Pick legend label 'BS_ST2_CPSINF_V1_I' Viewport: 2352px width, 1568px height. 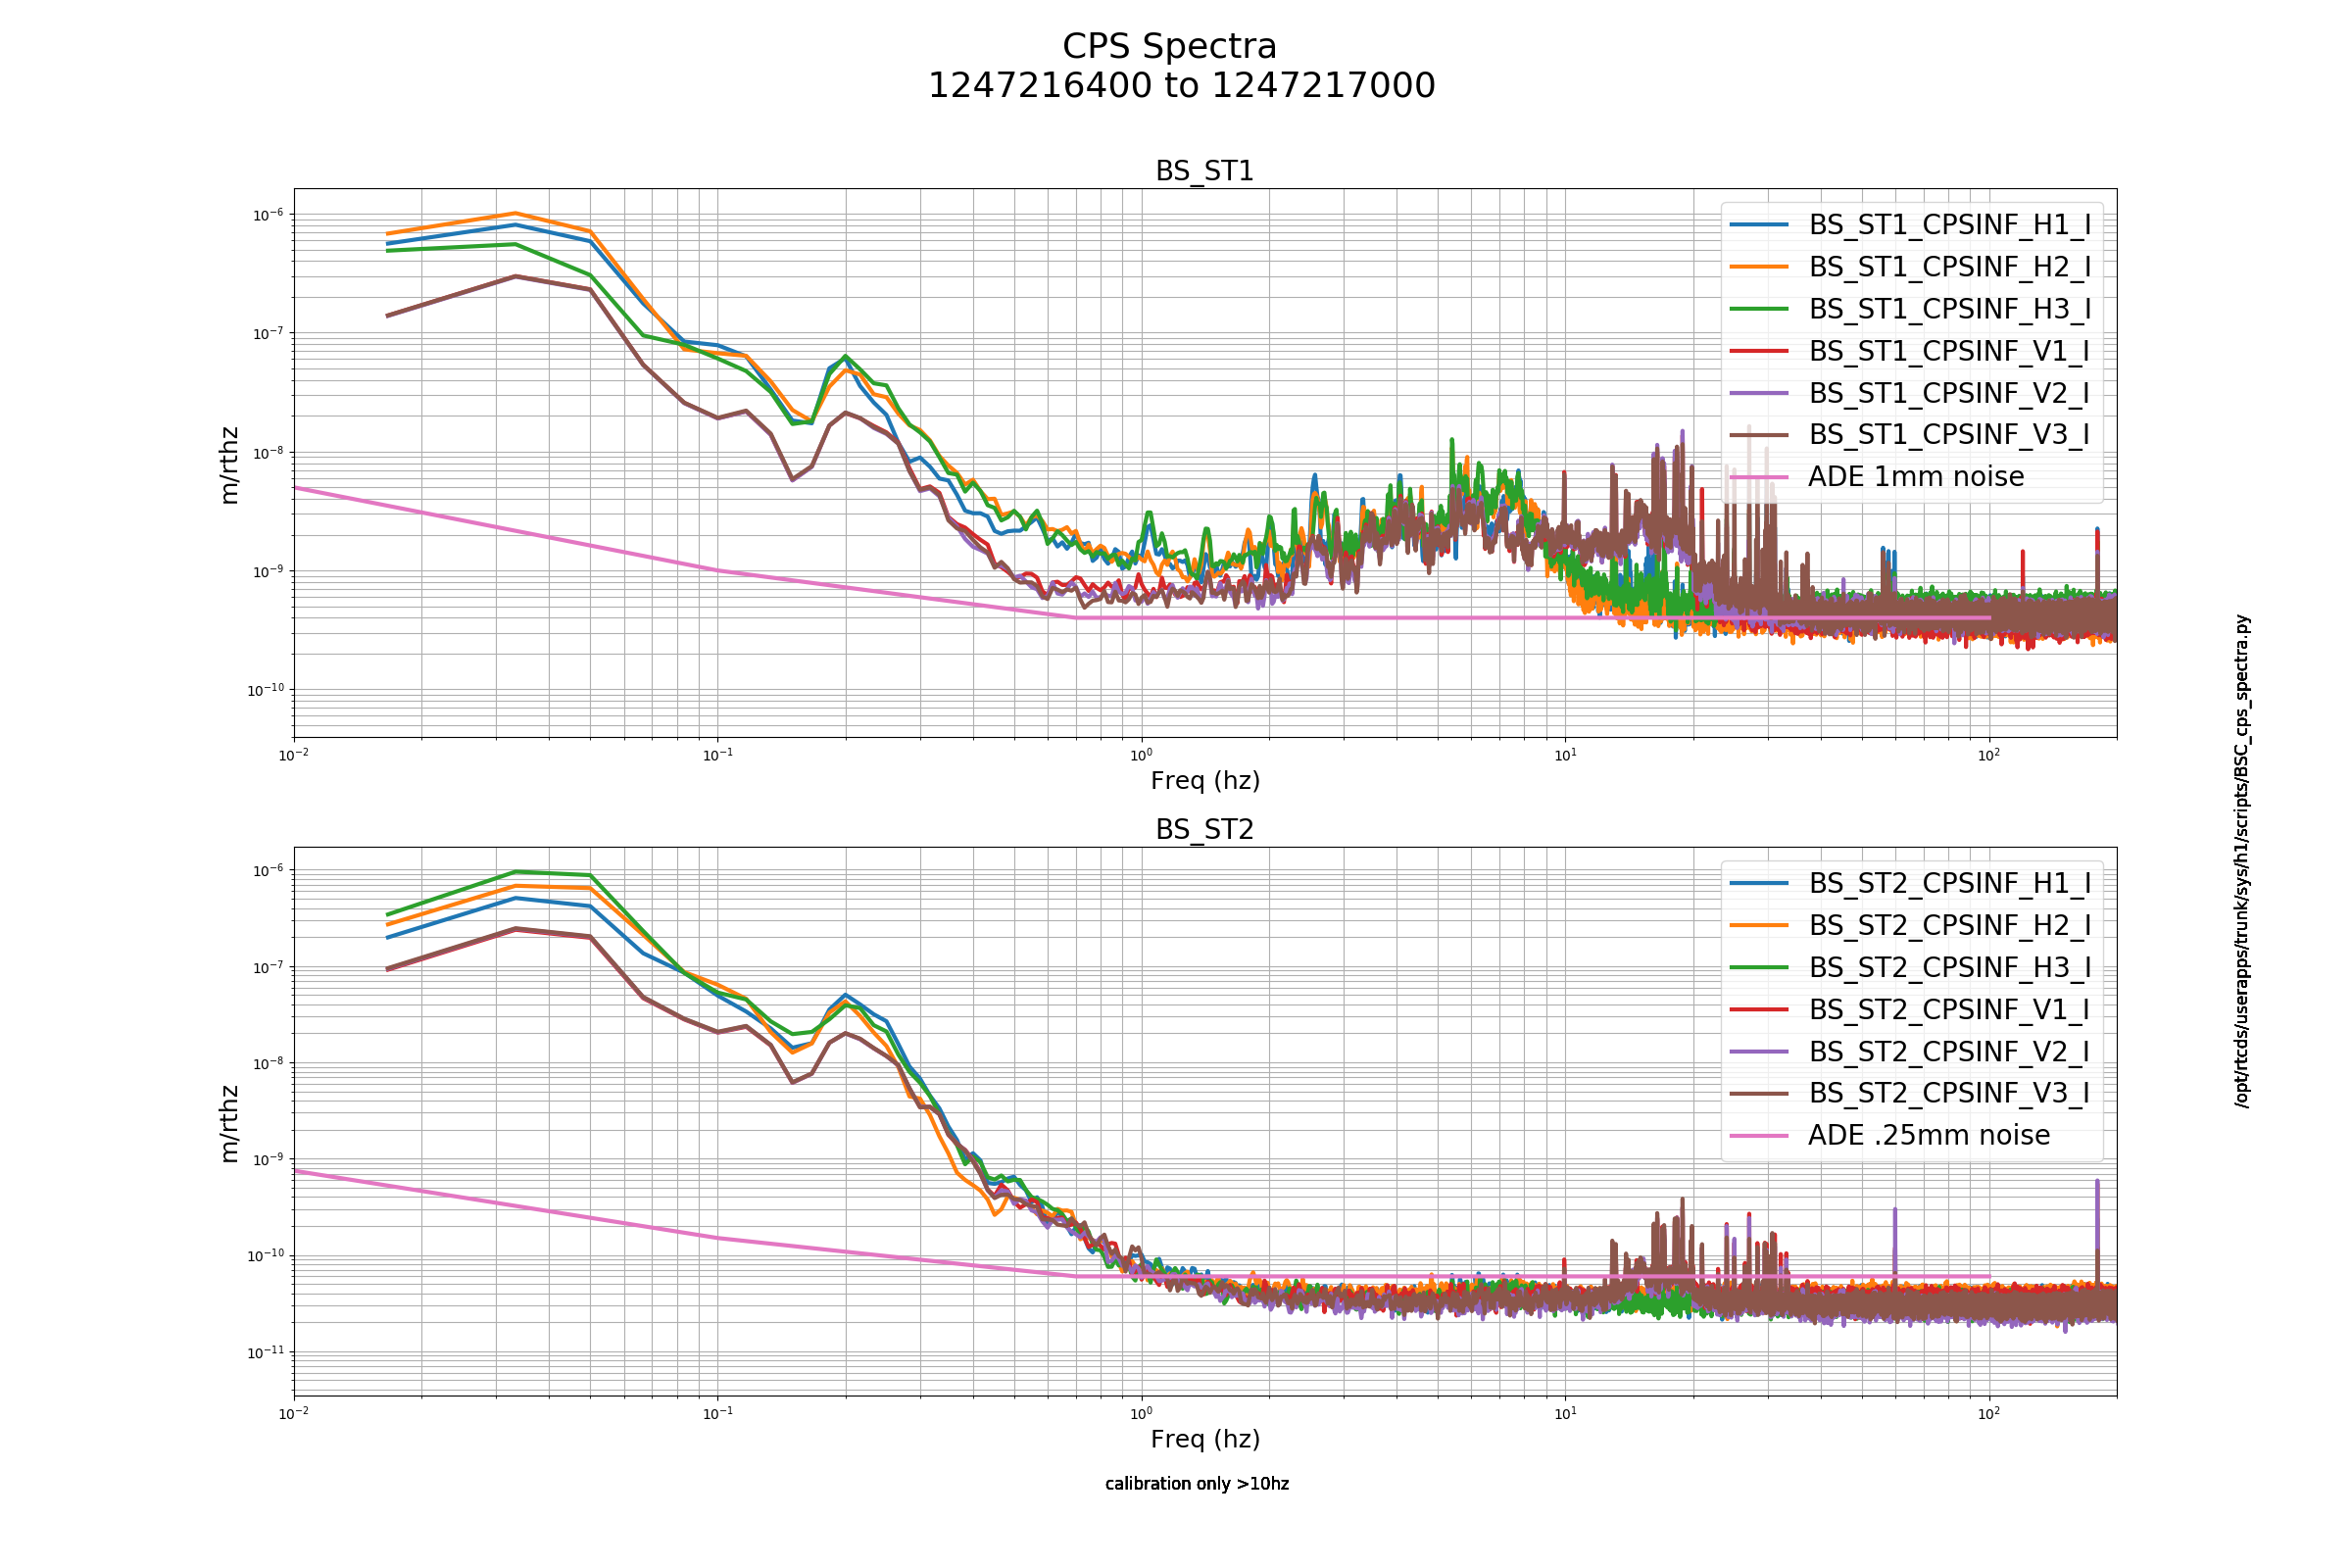click(1949, 1010)
